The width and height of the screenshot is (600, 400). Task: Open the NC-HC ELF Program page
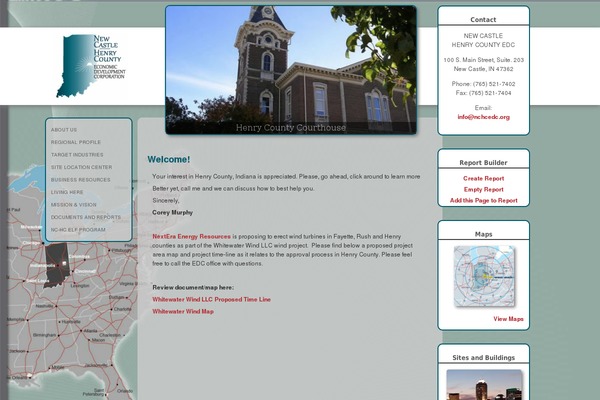78,230
